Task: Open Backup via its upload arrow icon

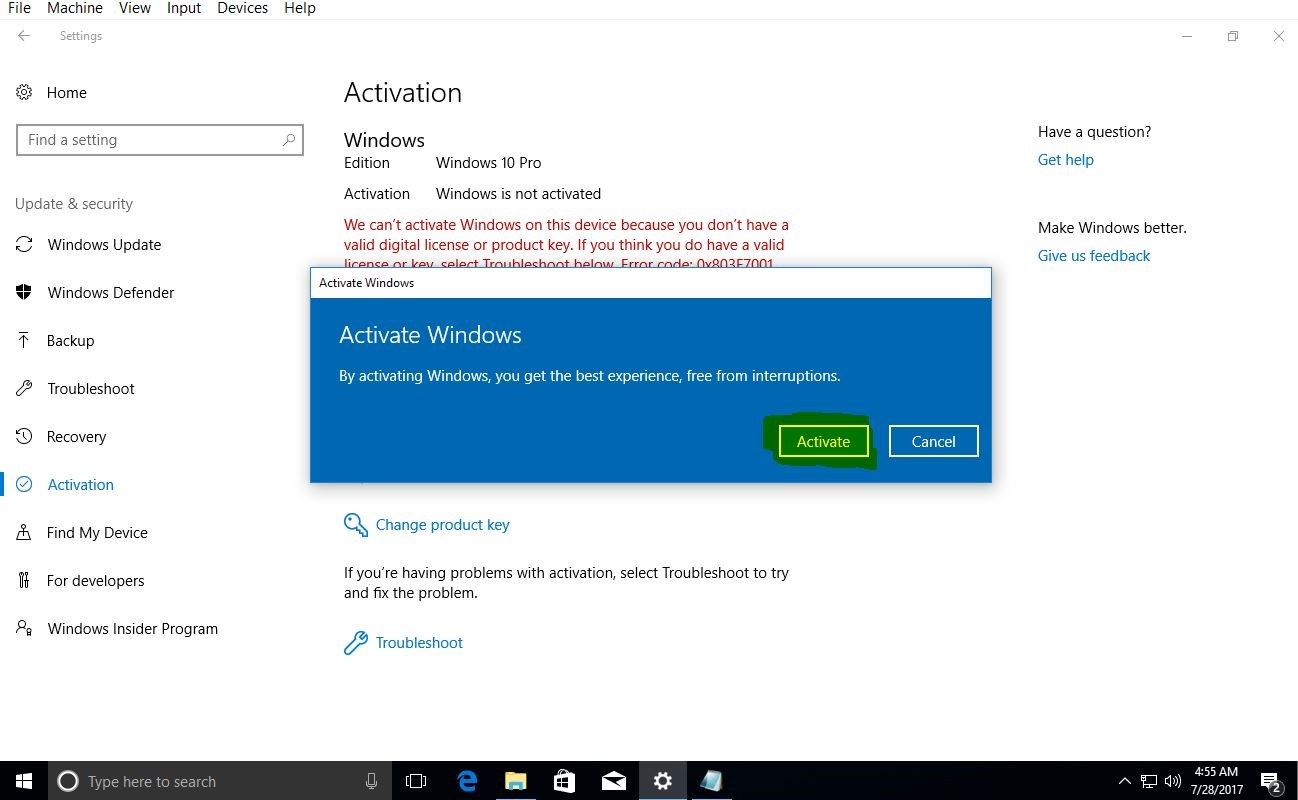Action: click(24, 340)
